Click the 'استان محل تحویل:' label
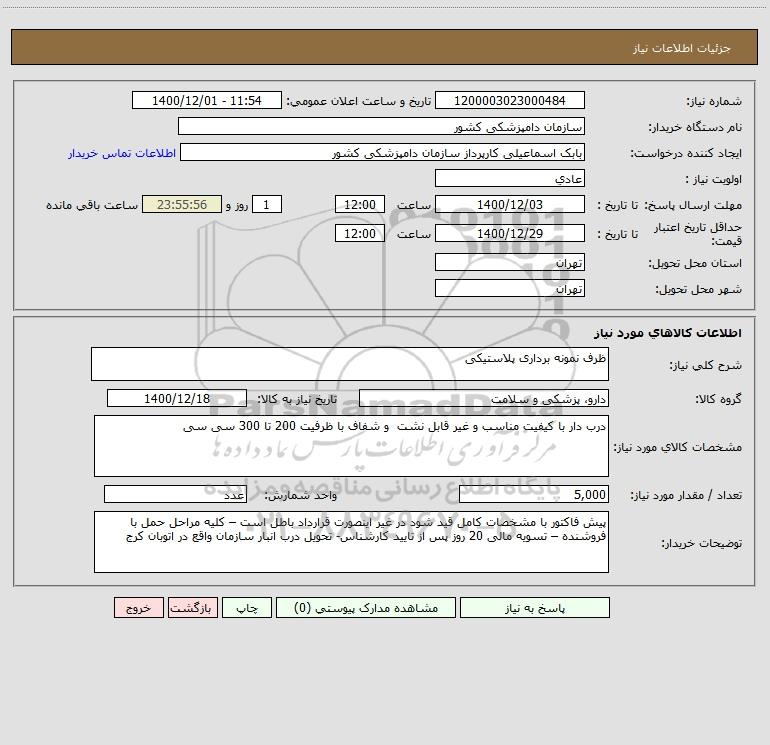This screenshot has width=770, height=745. pos(695,263)
